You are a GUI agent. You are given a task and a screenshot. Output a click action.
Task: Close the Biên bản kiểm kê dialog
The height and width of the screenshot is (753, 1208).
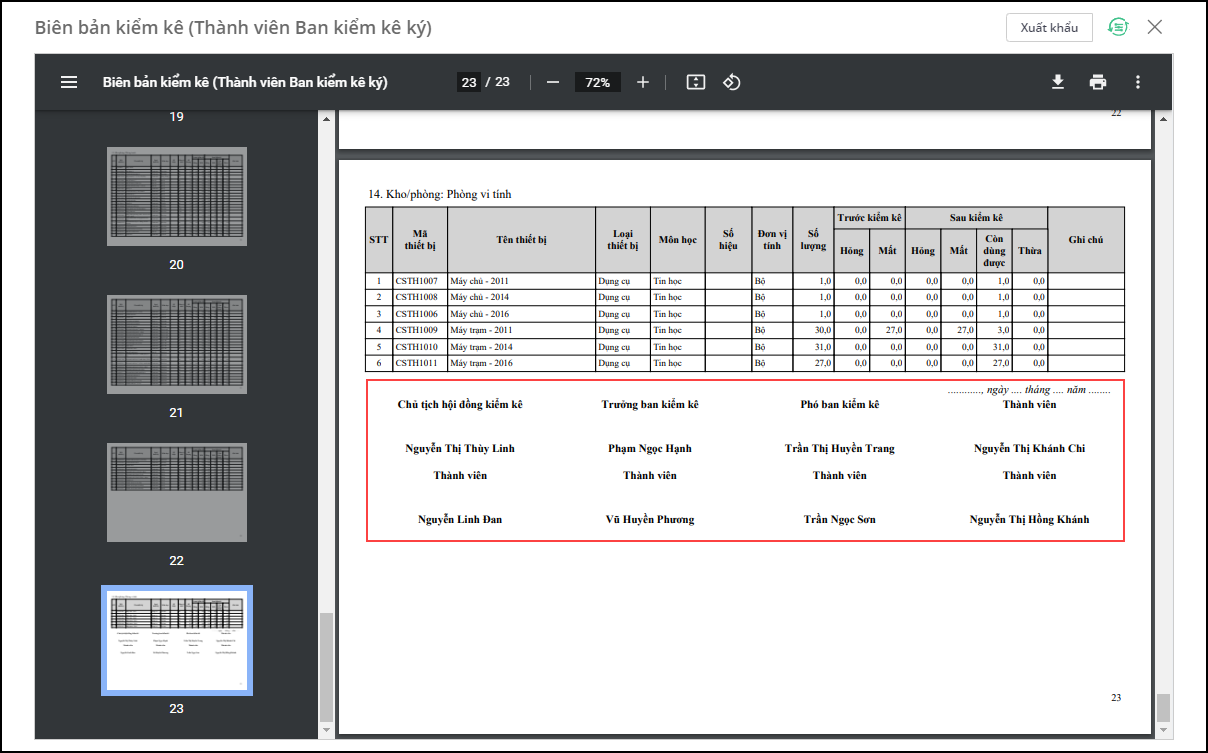tap(1155, 27)
